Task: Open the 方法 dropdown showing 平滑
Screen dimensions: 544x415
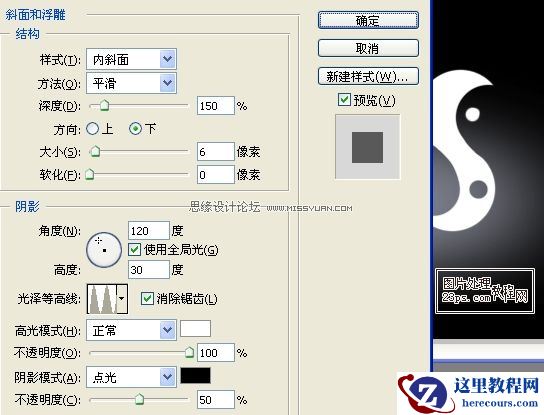Action: [131, 83]
